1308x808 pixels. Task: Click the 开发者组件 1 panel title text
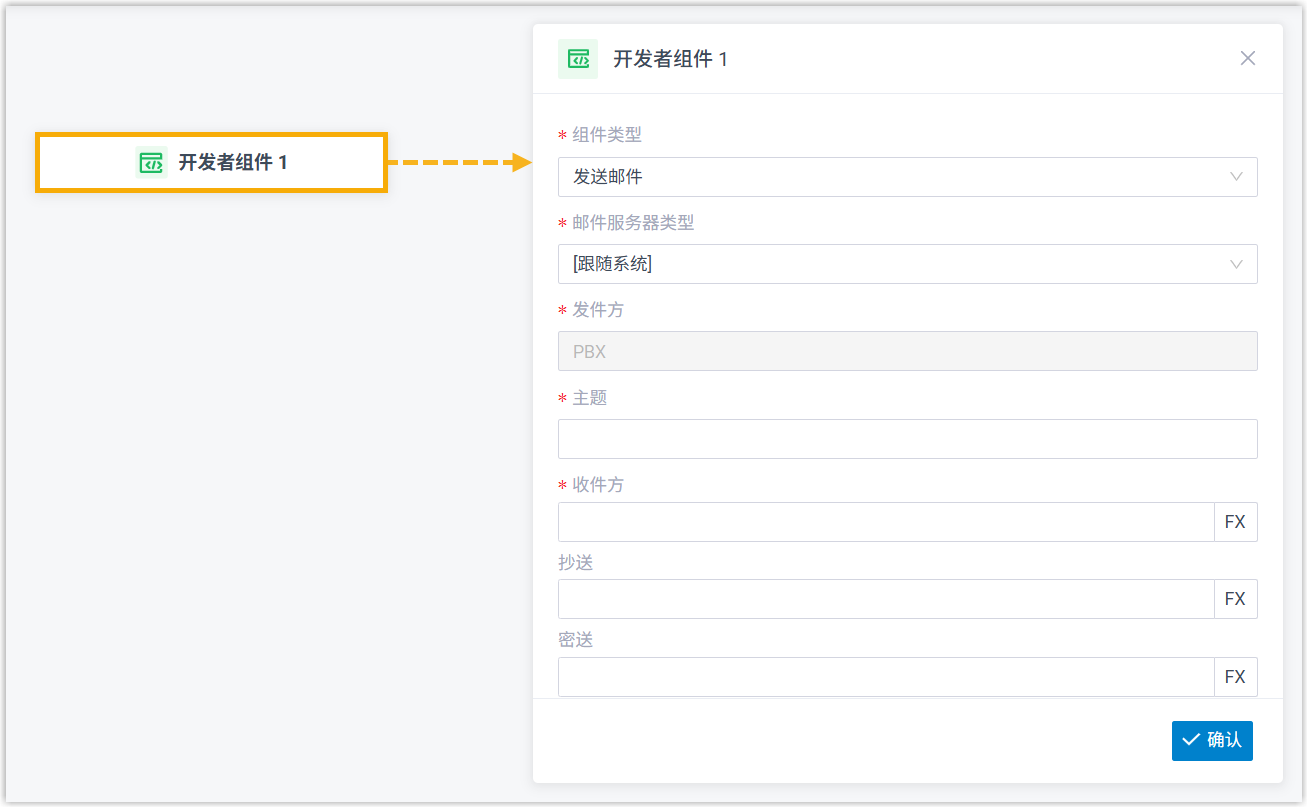point(670,59)
